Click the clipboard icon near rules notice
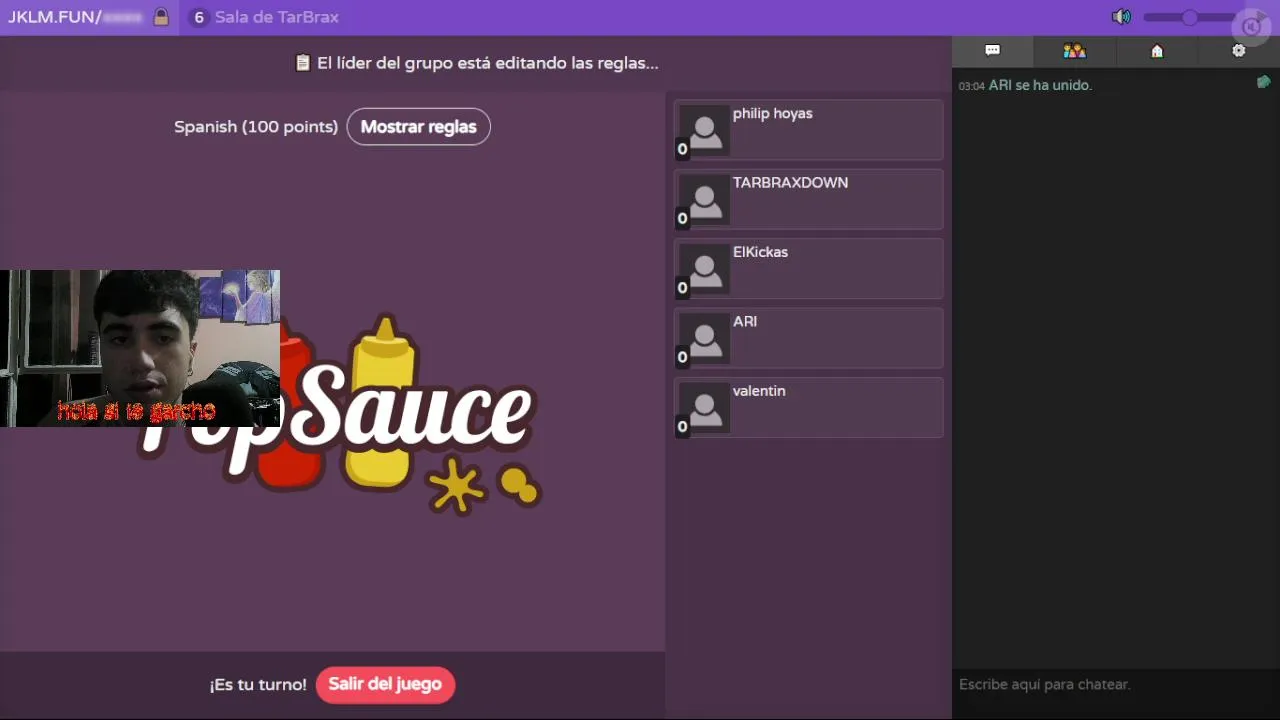1280x720 pixels. (x=303, y=63)
